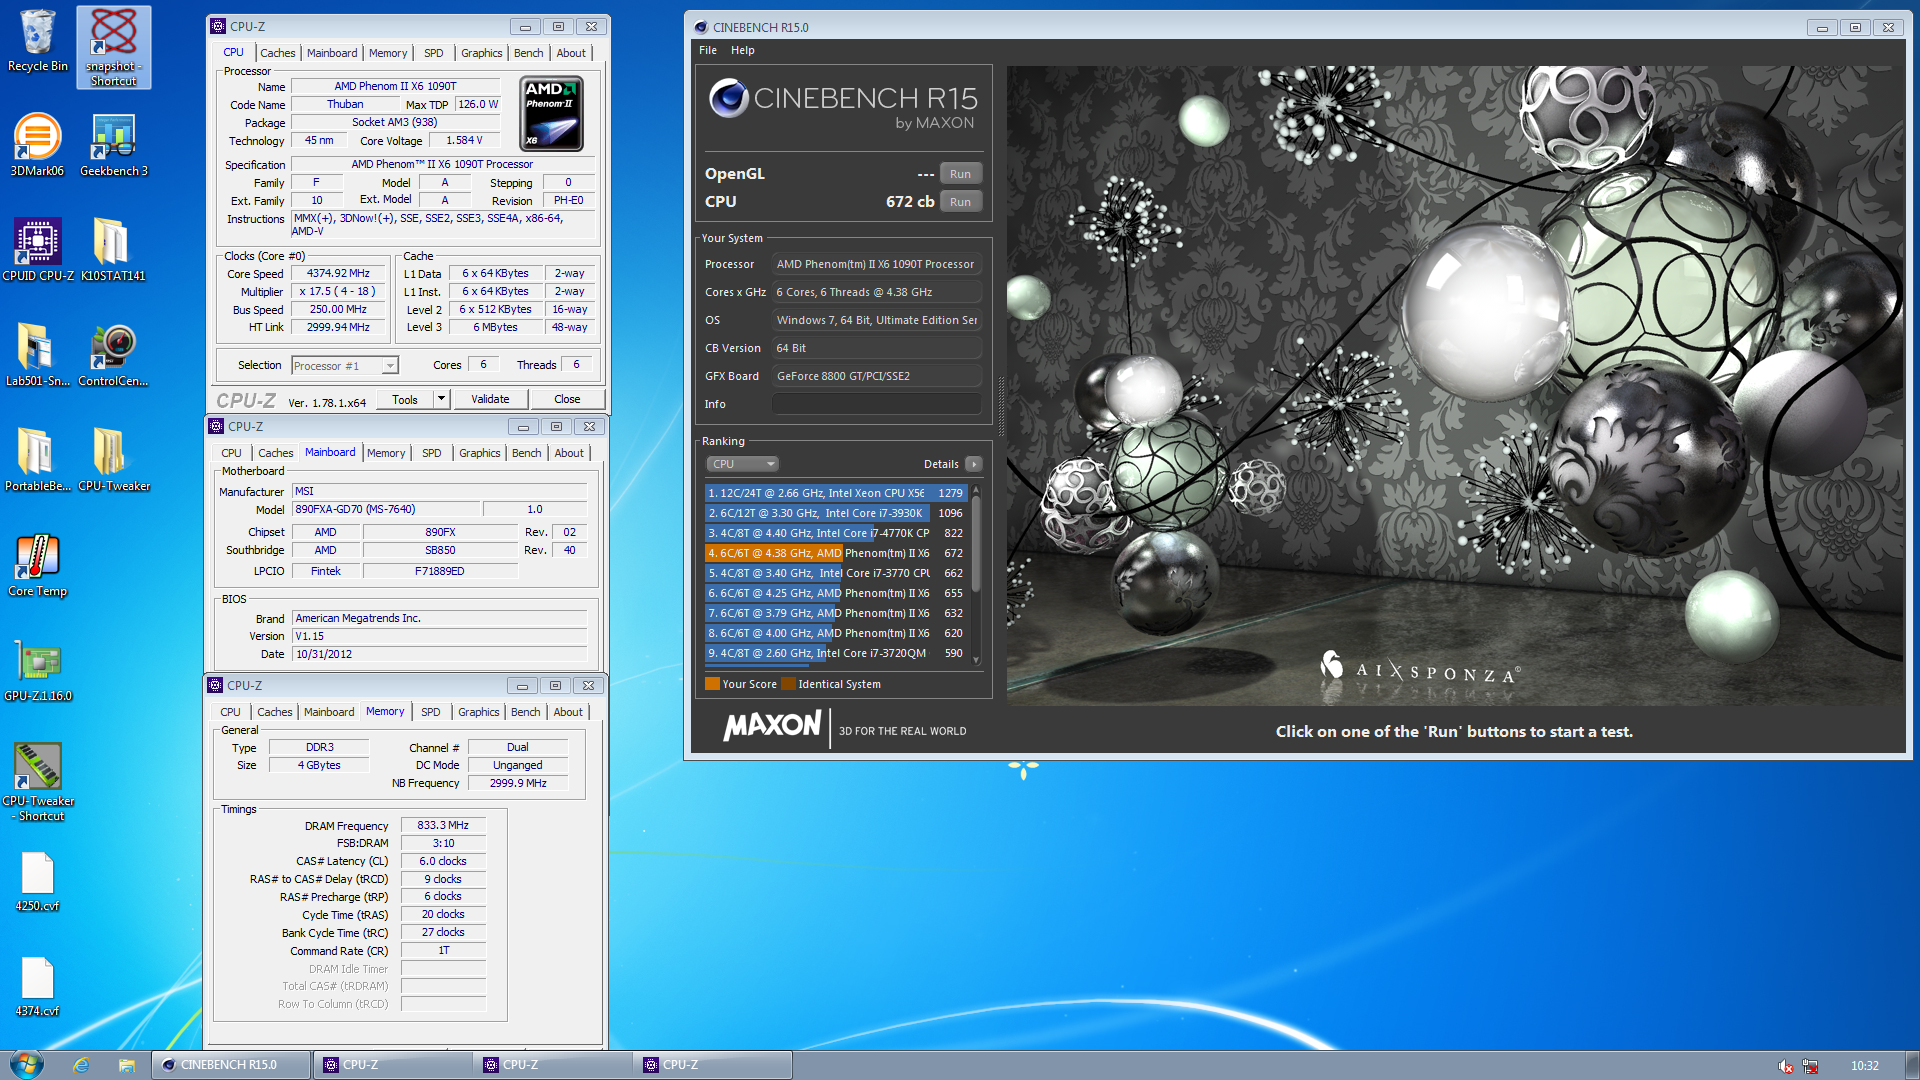The image size is (1920, 1080).
Task: Click the Tools button in CPU-Z
Action: coord(405,399)
